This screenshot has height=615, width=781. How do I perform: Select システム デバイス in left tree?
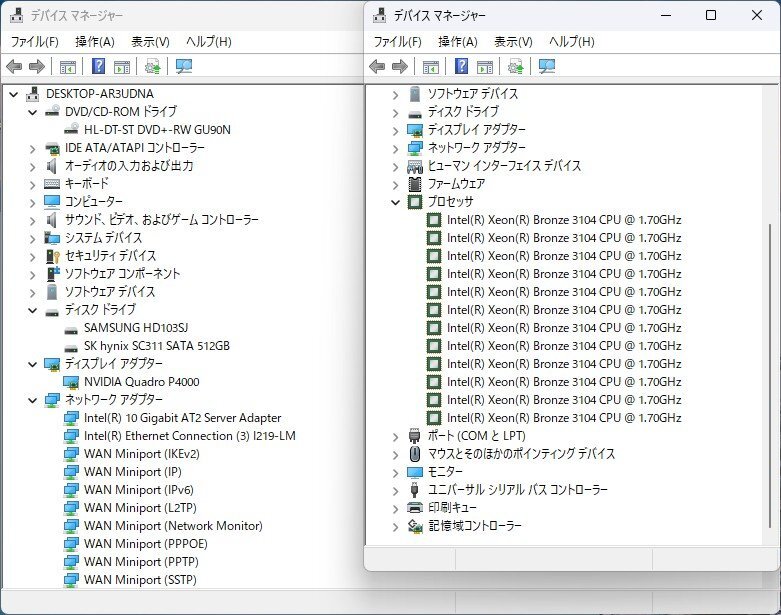(104, 238)
